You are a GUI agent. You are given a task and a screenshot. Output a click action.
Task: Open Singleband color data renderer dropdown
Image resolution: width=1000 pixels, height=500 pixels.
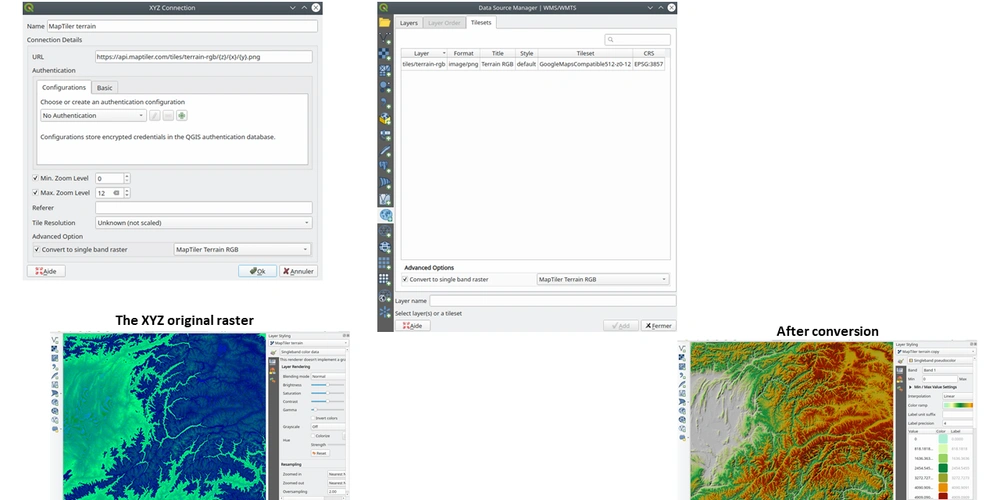[312, 351]
